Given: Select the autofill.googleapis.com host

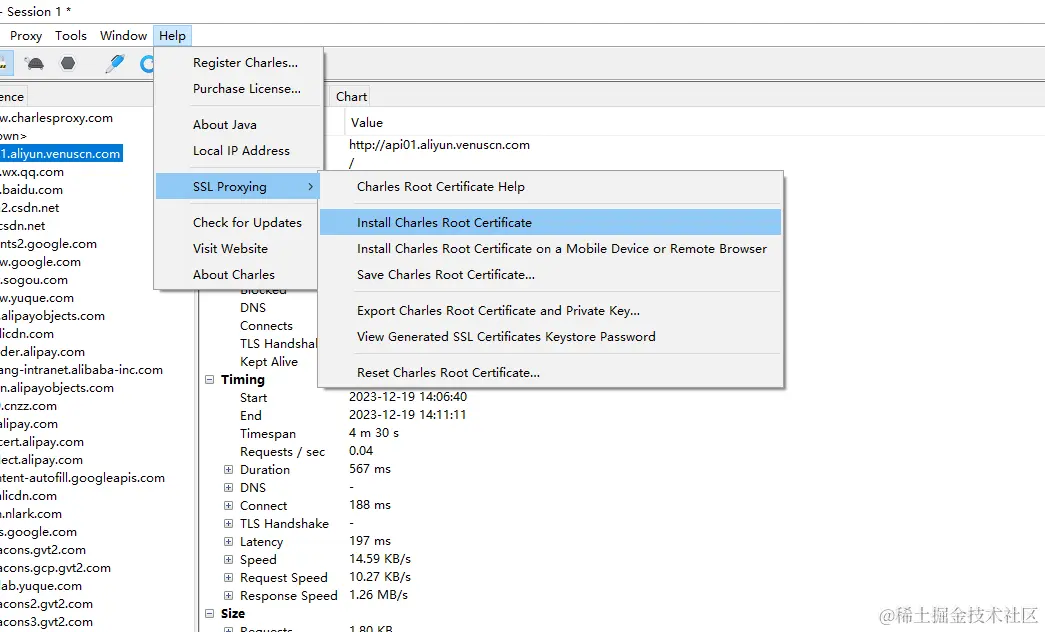Looking at the screenshot, I should [82, 478].
